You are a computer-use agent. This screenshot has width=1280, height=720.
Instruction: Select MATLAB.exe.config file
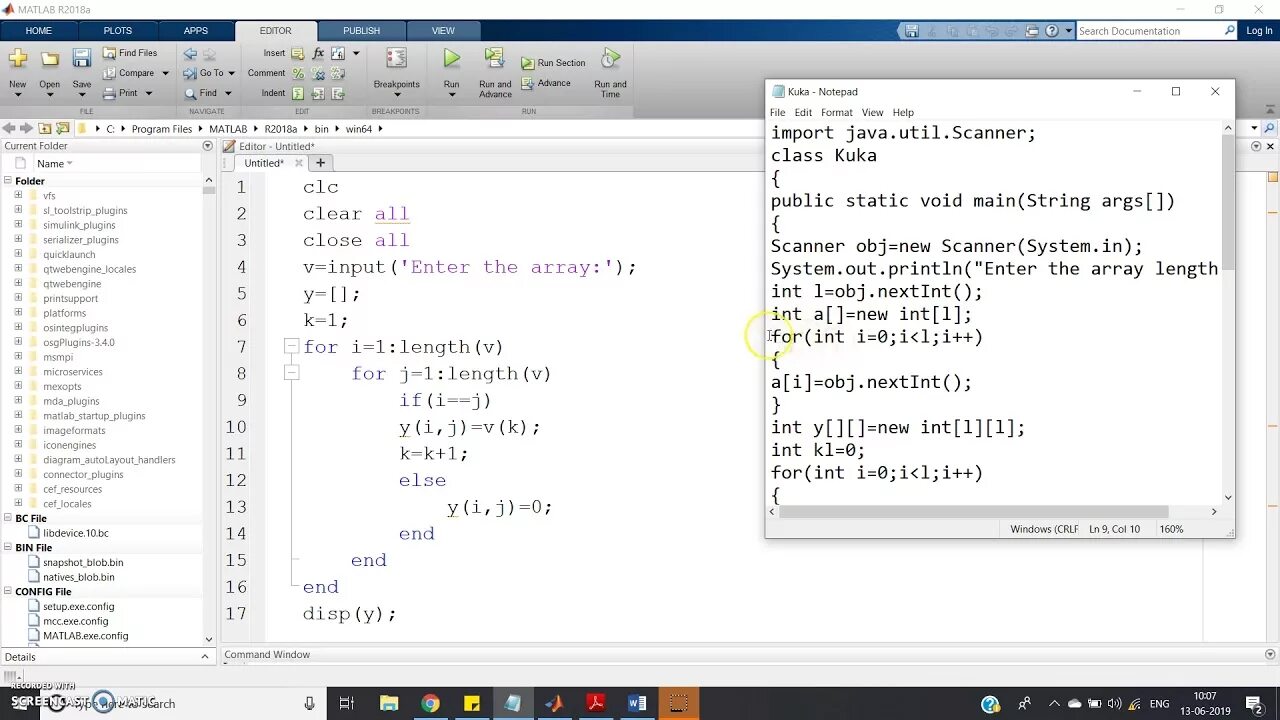(85, 636)
